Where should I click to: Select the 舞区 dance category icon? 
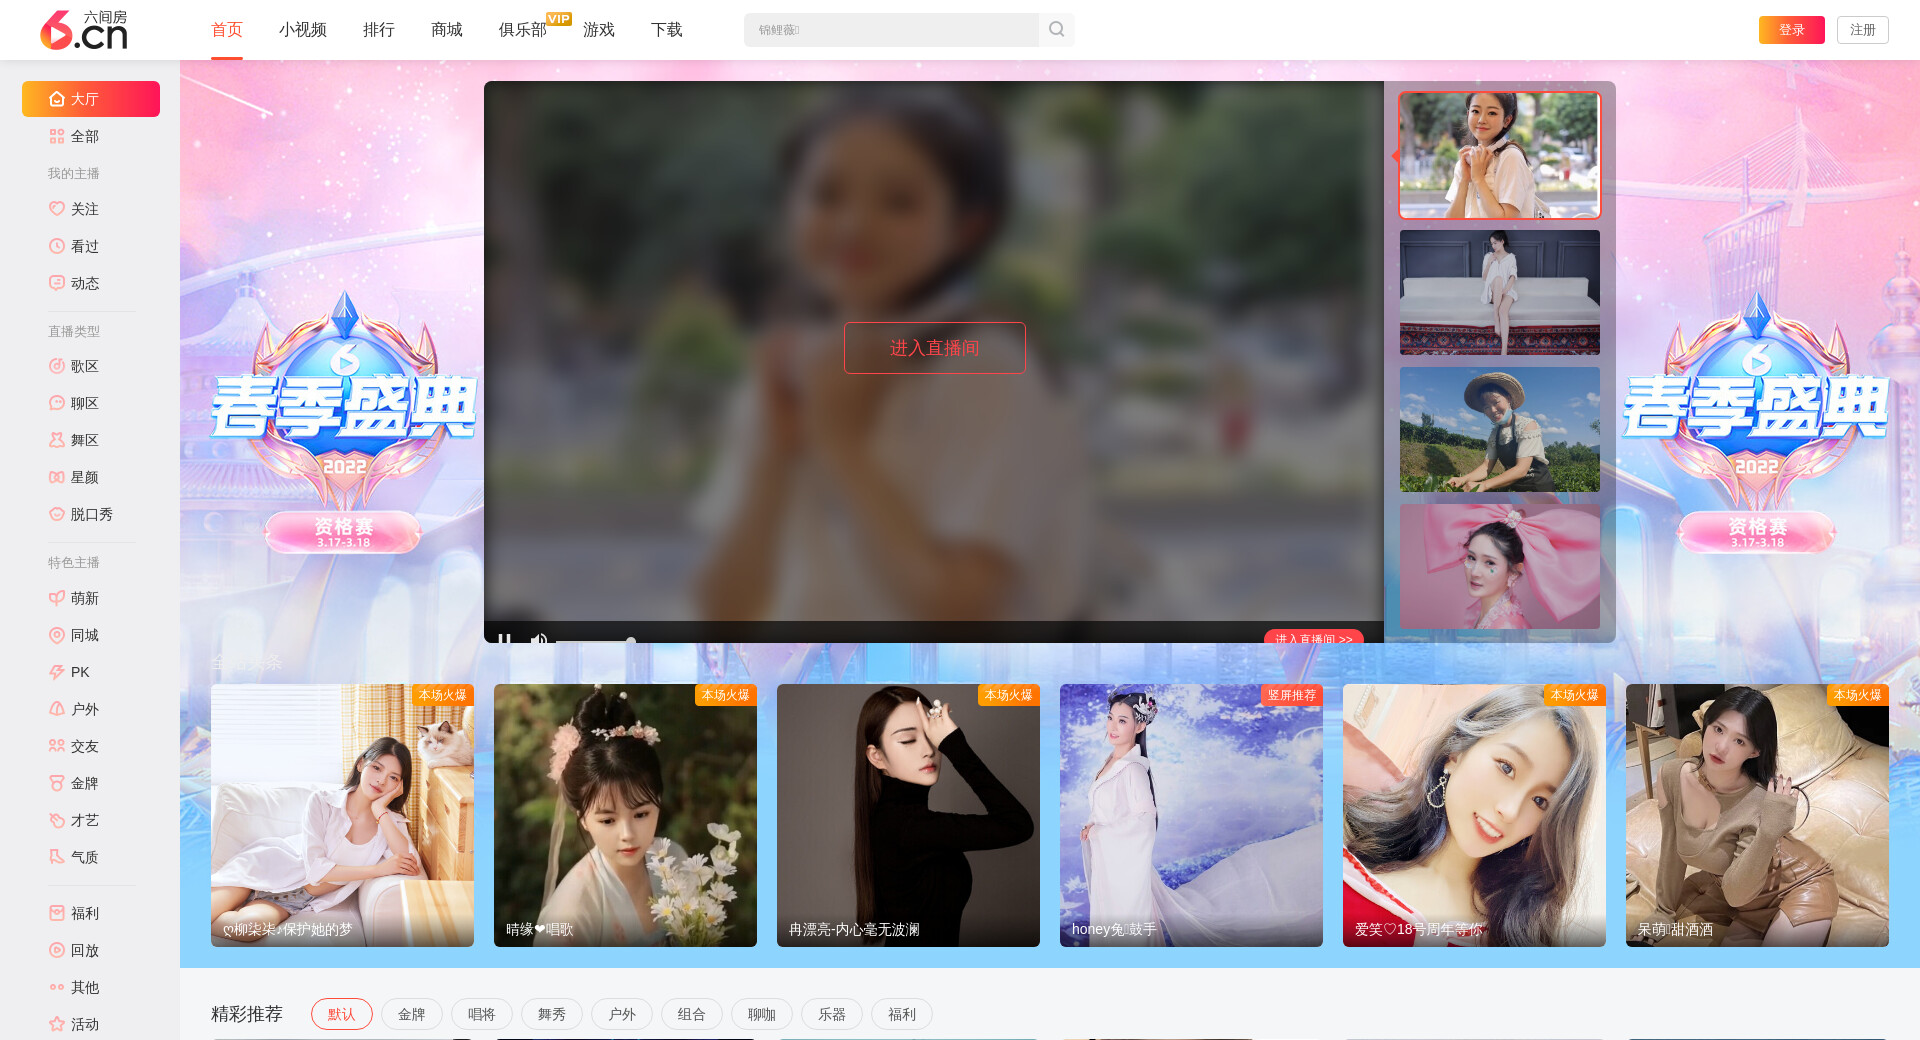(x=57, y=440)
